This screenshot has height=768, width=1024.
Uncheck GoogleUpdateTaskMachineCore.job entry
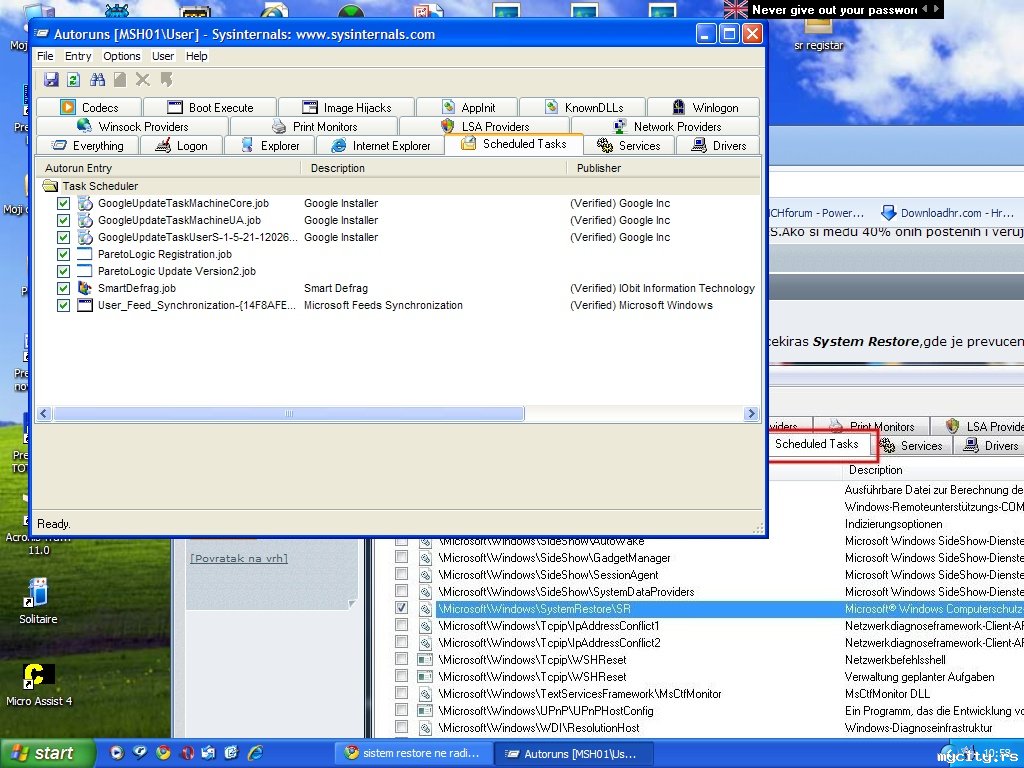point(63,203)
